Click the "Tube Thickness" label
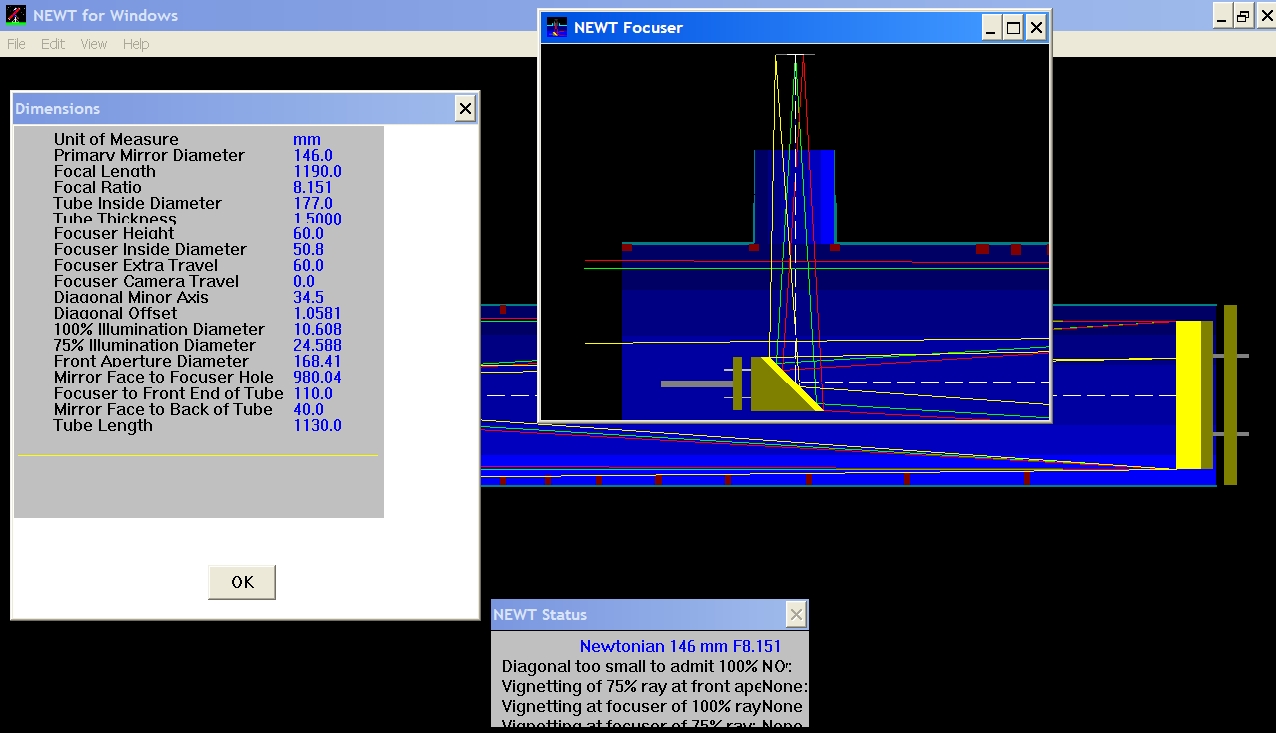Viewport: 1276px width, 733px height. 115,219
